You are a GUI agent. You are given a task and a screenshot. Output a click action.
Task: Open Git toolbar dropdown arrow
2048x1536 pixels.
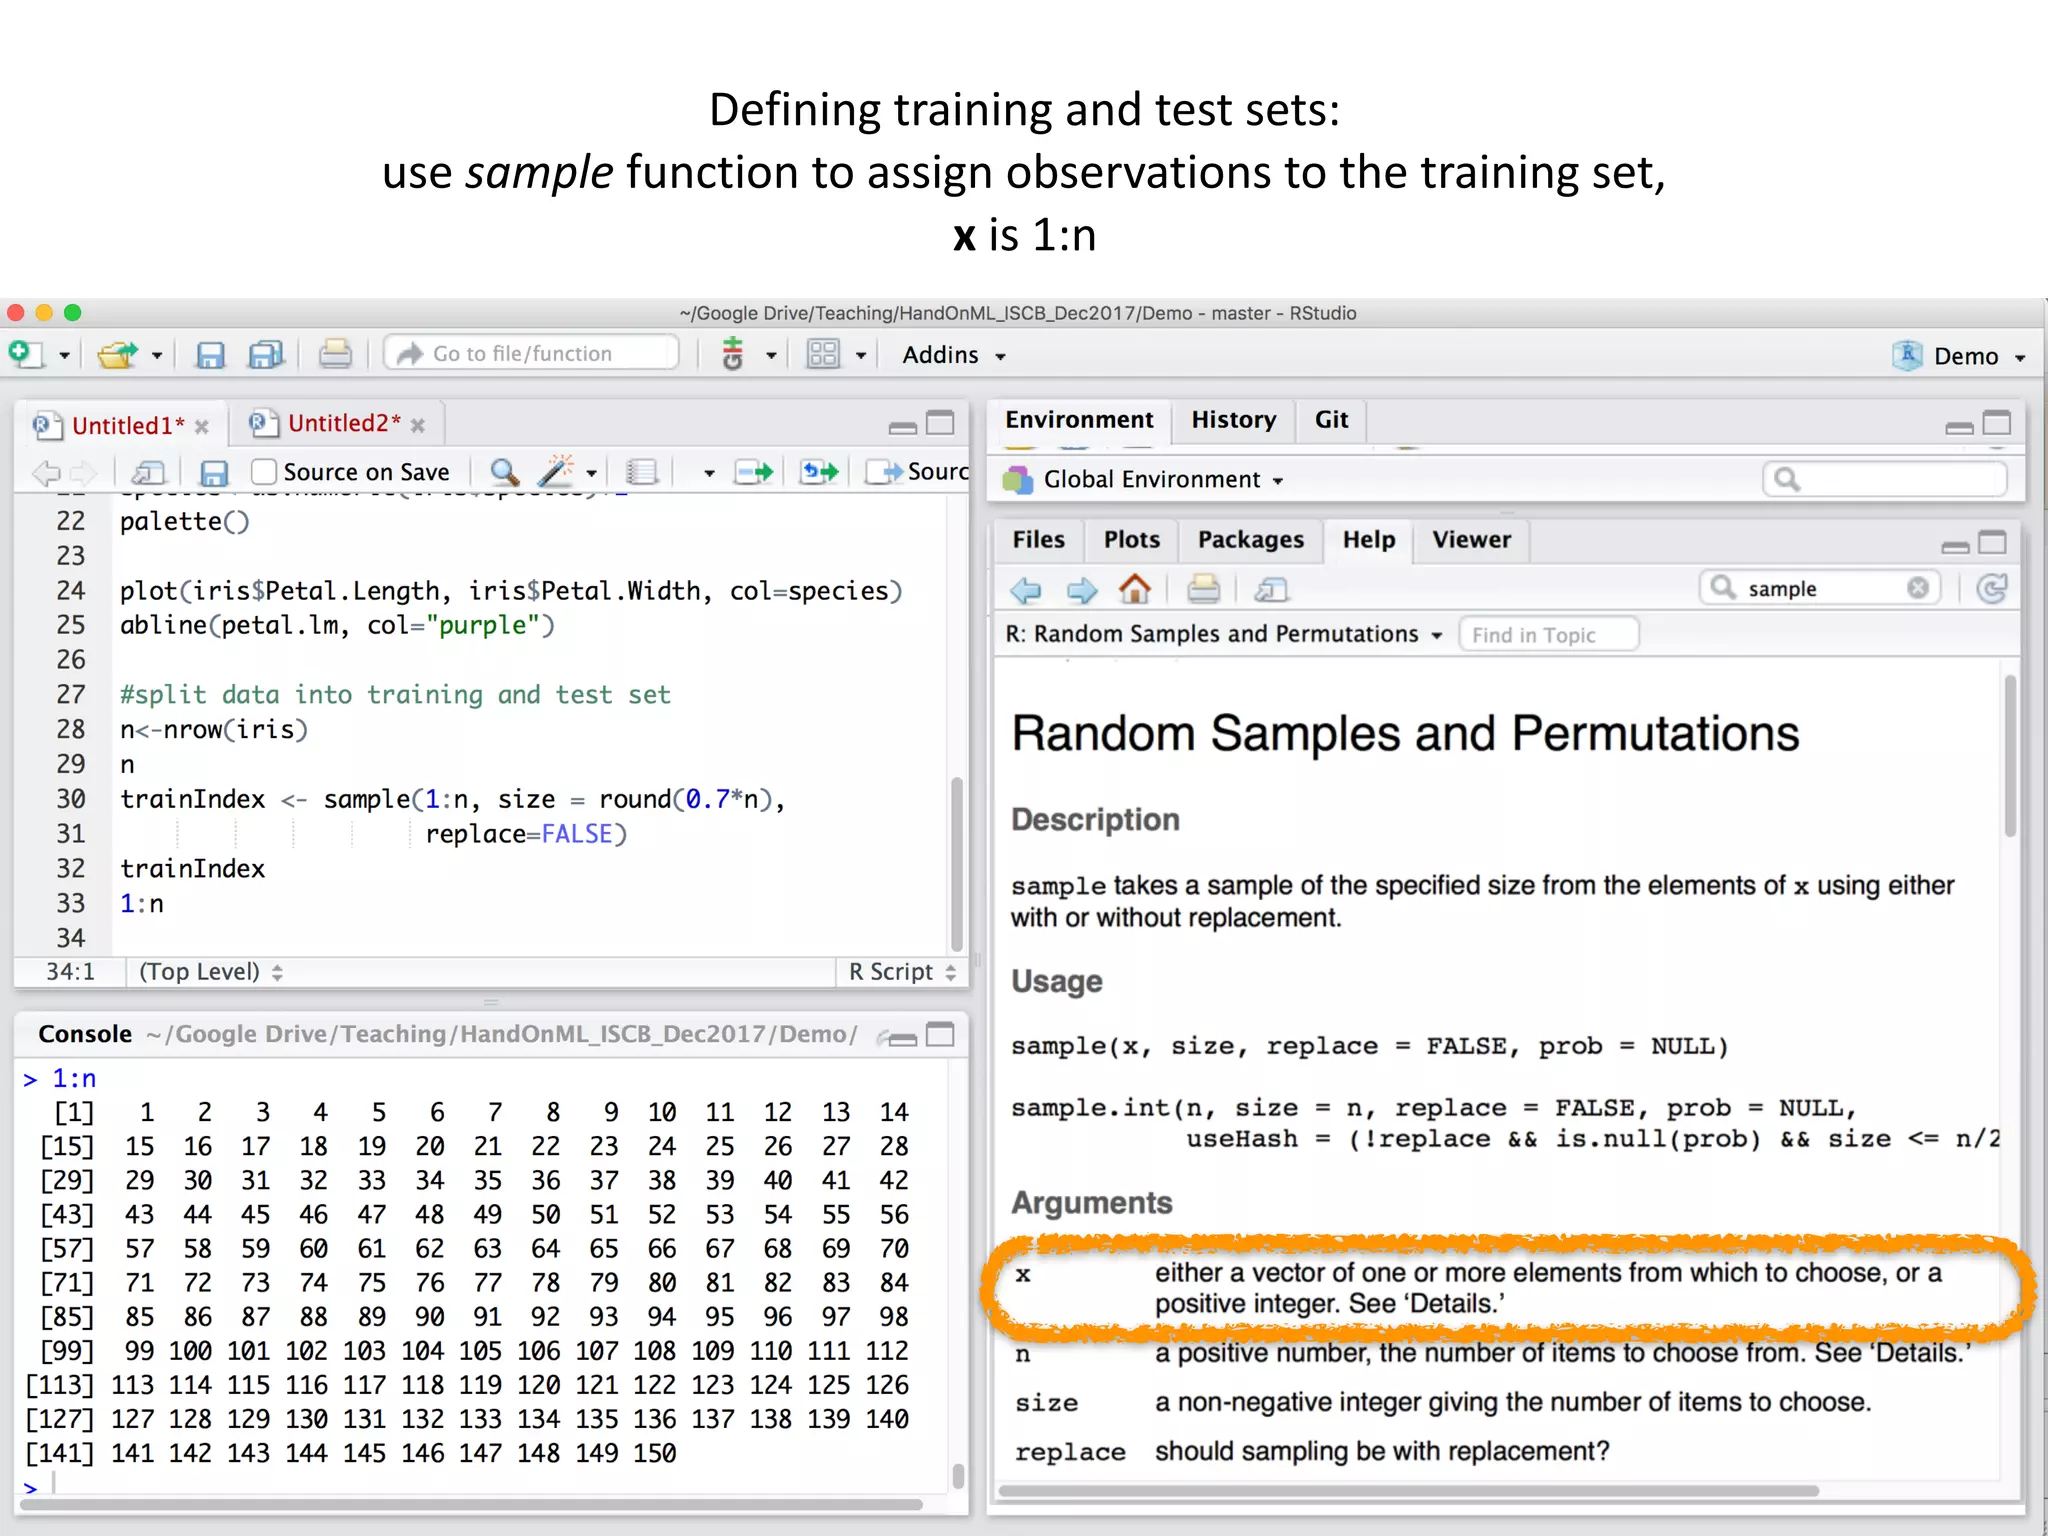click(771, 356)
